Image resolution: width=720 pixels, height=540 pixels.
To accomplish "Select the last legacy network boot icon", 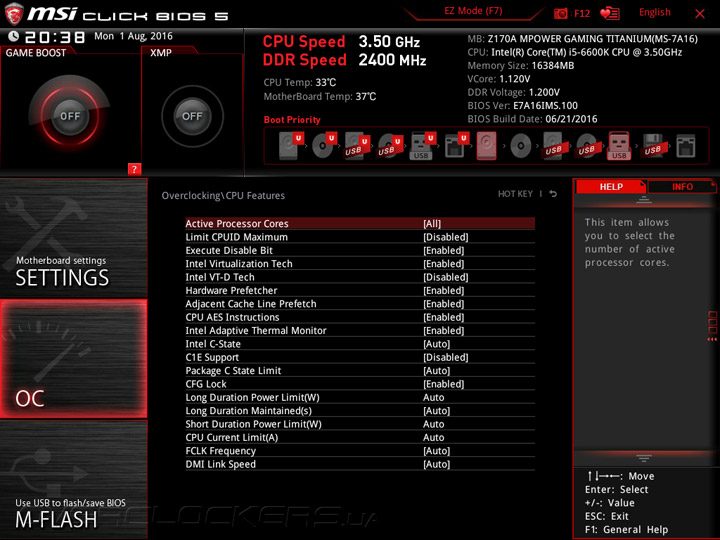I will pyautogui.click(x=686, y=146).
